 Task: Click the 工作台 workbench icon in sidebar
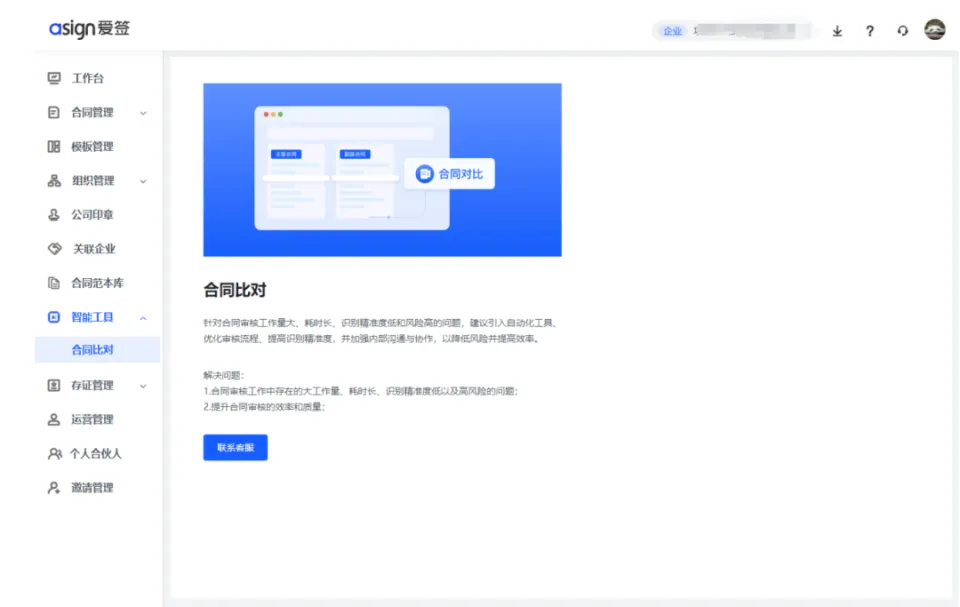point(54,79)
